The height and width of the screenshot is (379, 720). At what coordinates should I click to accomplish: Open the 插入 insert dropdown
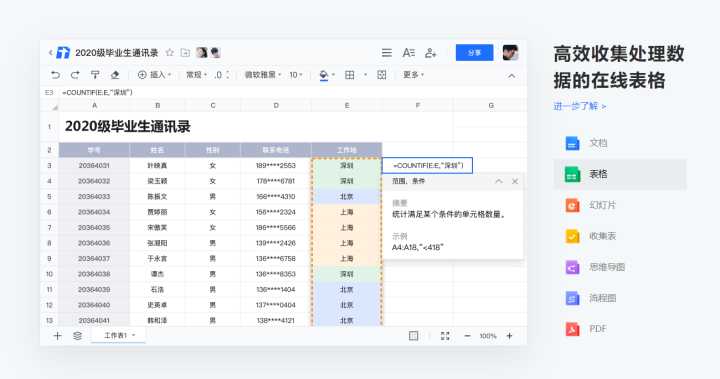[154, 74]
